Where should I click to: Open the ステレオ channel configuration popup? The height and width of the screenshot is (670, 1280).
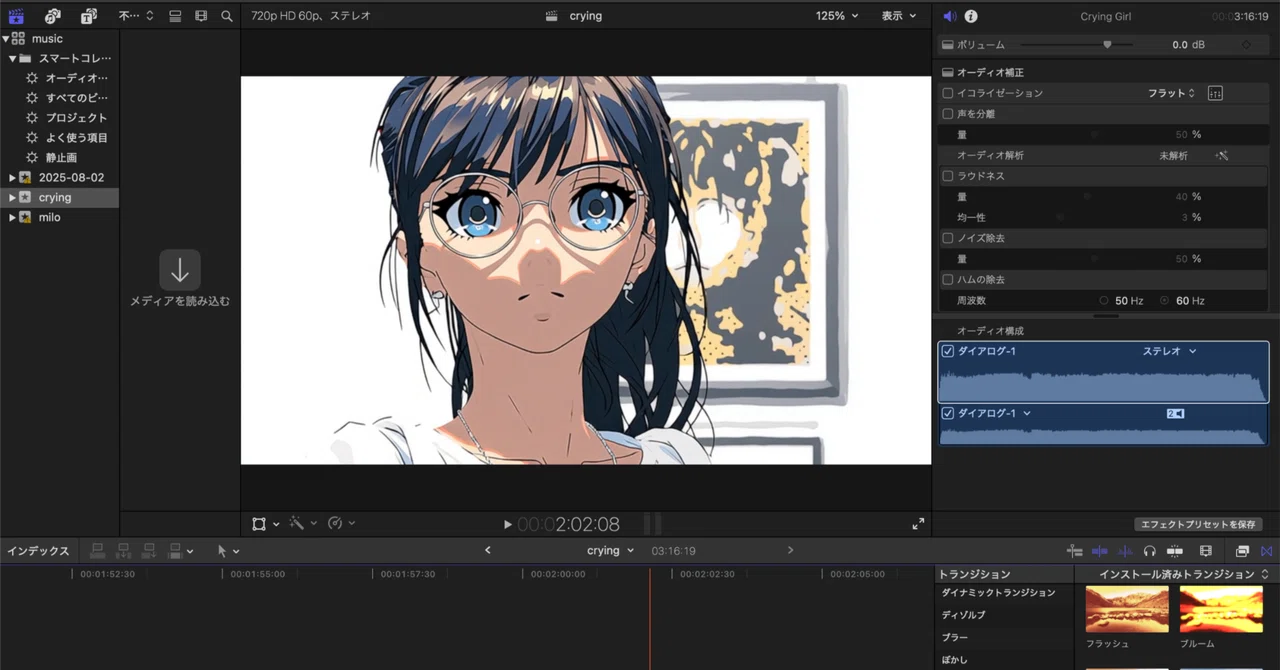tap(1169, 352)
